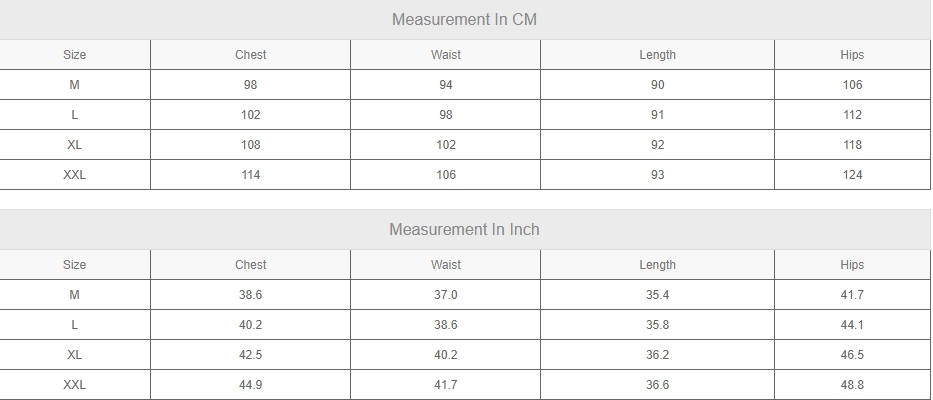Select the hips value 106 in M row
Screen dimensions: 933x400
pos(852,85)
